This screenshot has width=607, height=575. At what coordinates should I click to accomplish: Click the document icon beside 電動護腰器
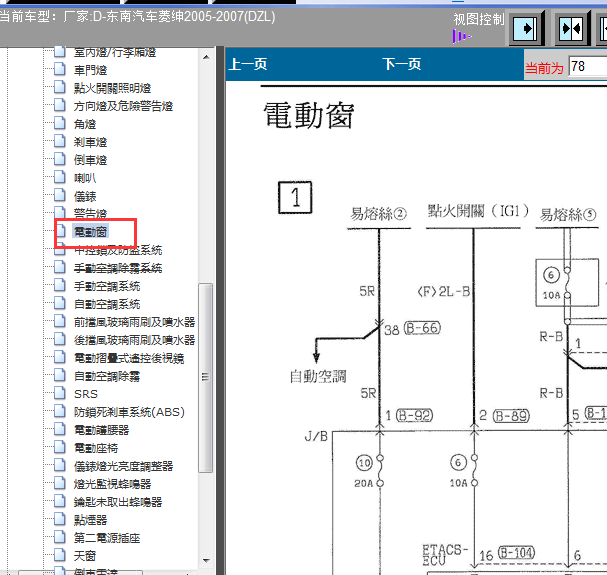pos(60,429)
